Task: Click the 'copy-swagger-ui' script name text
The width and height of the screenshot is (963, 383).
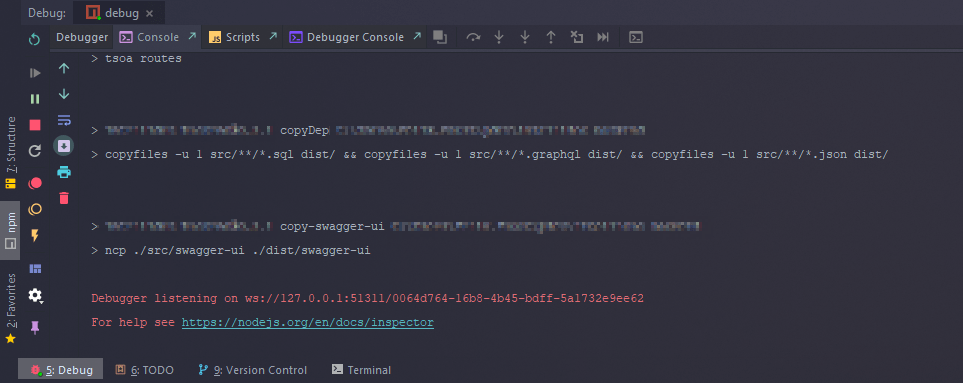Action: 332,226
